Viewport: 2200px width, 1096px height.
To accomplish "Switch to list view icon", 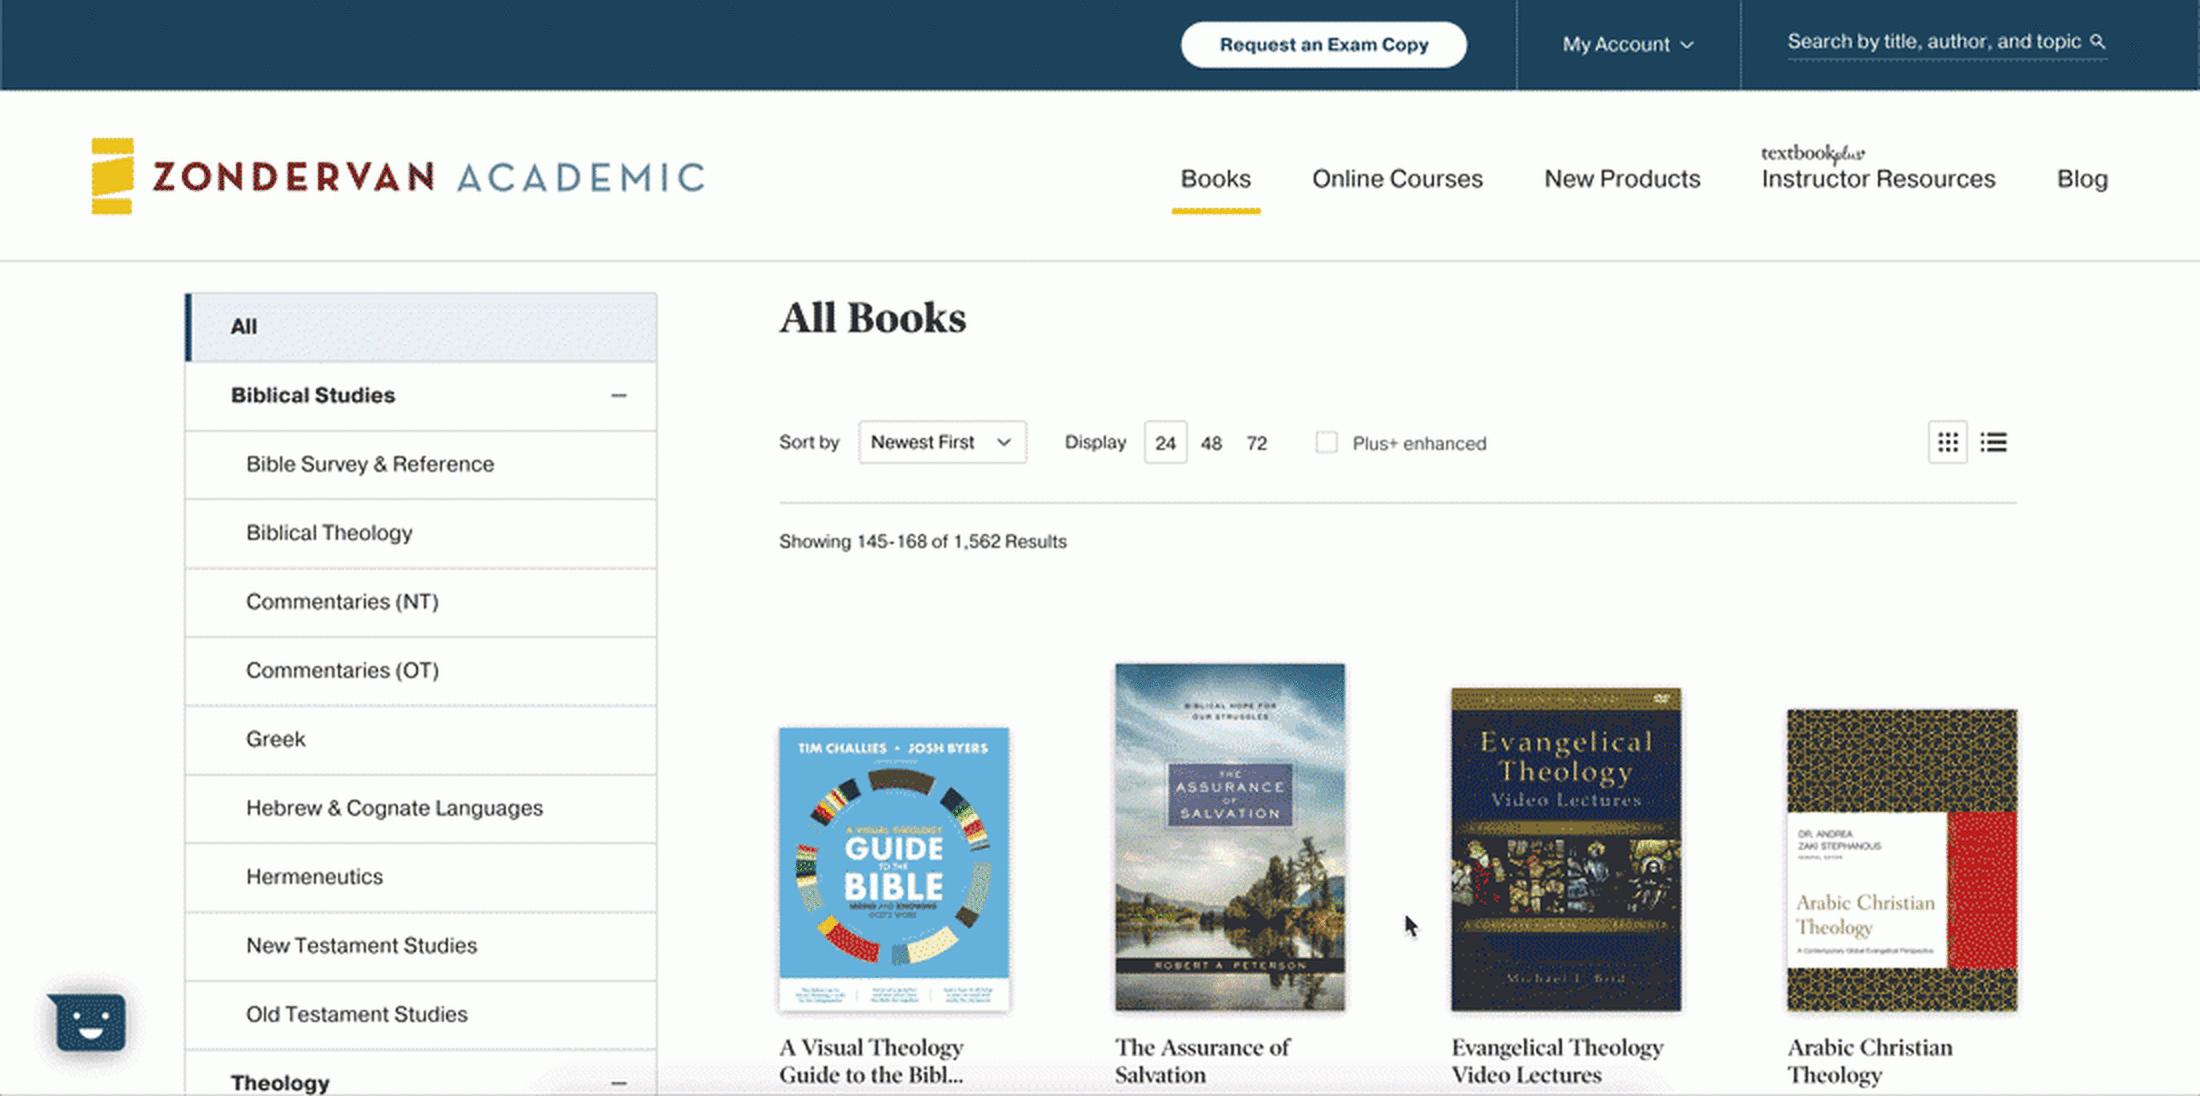I will 1993,442.
